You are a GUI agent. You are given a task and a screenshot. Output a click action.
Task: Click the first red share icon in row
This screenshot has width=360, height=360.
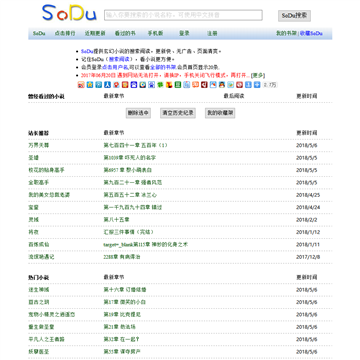pyautogui.click(x=81, y=85)
